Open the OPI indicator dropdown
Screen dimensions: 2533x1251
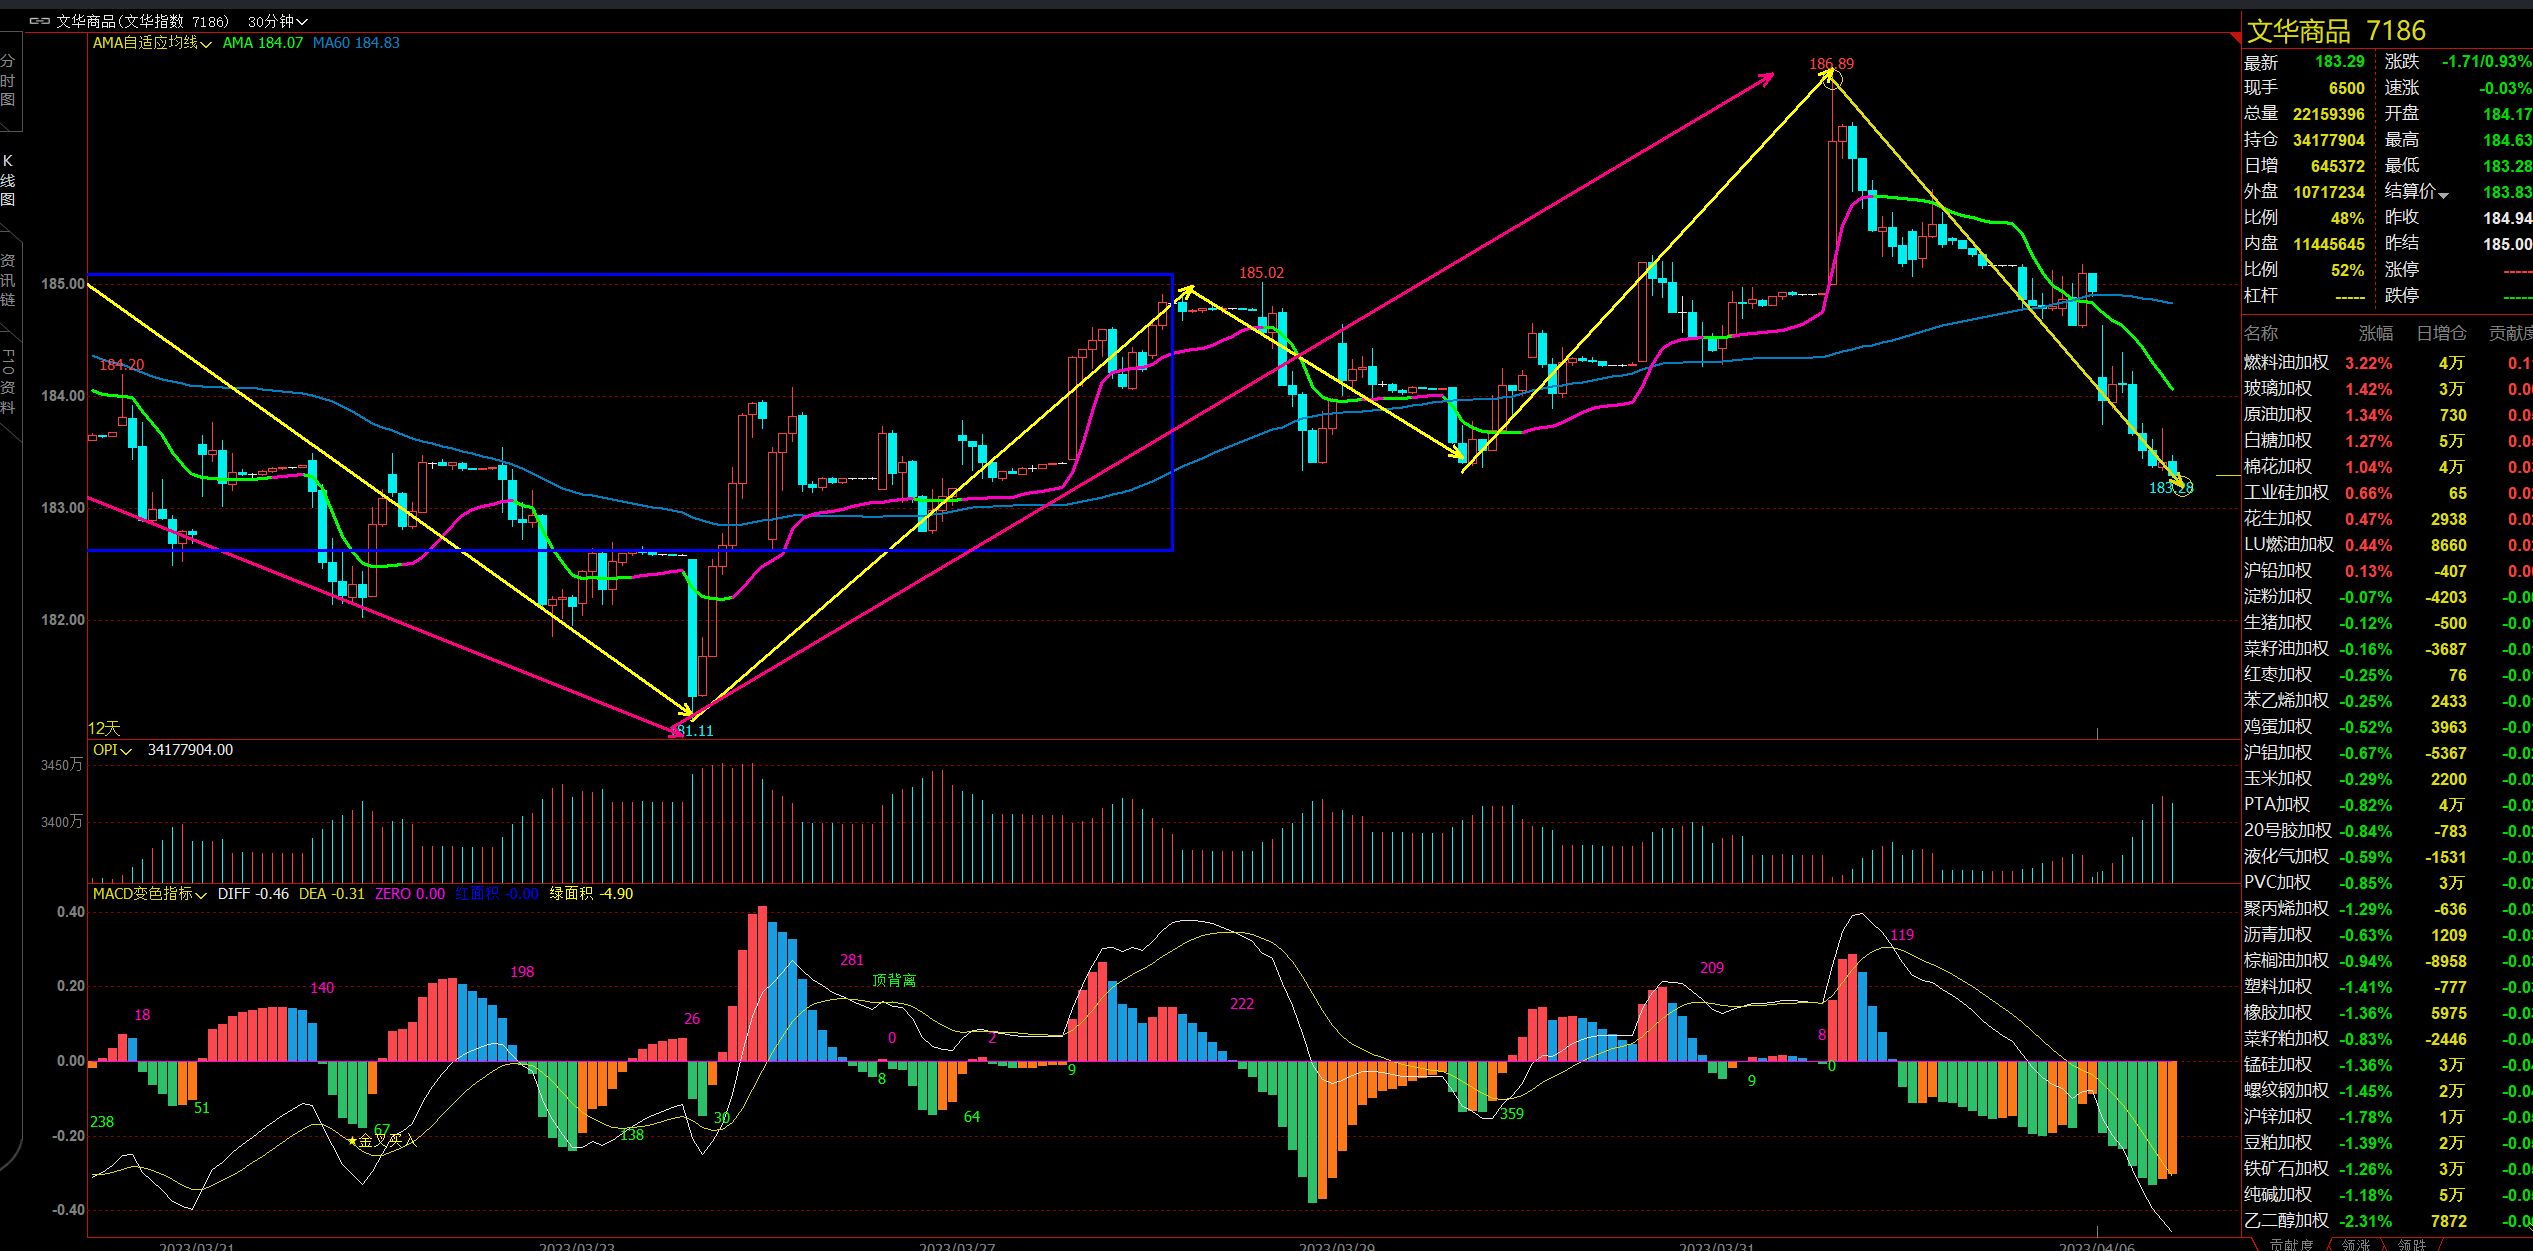click(126, 751)
